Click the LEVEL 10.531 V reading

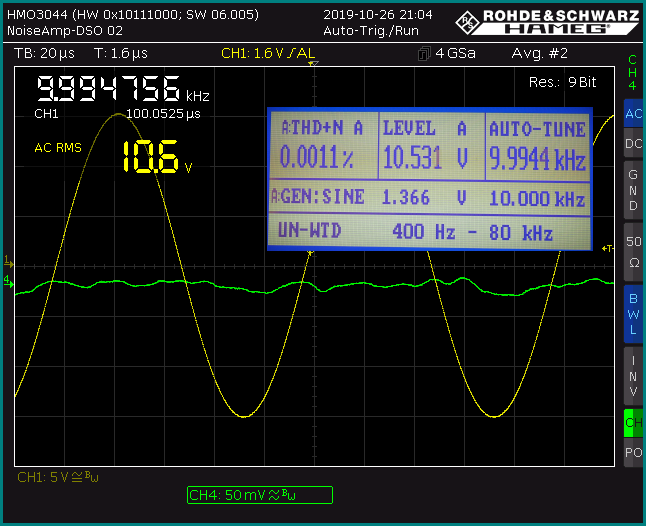(x=426, y=157)
